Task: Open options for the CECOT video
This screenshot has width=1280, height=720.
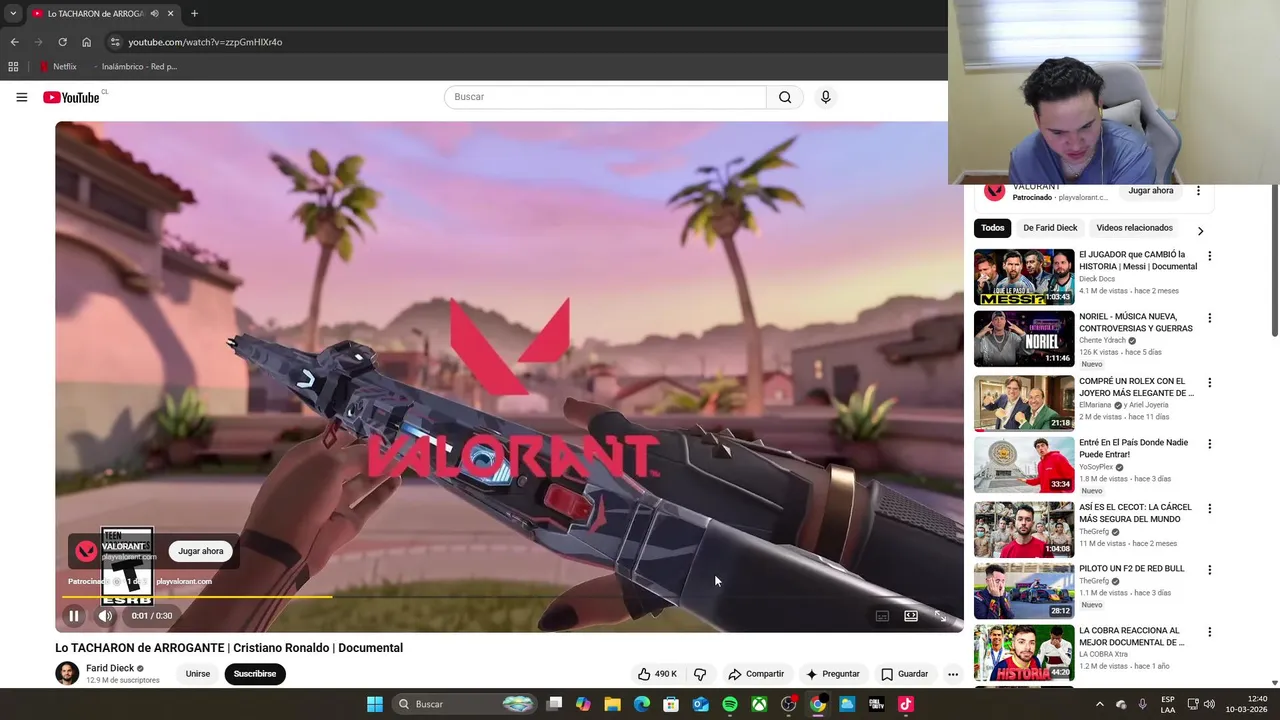Action: coord(1209,508)
